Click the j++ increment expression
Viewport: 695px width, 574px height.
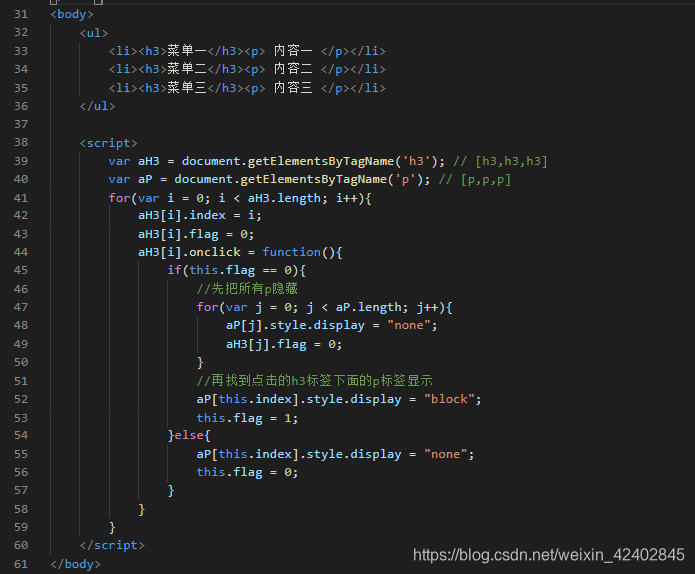(427, 308)
